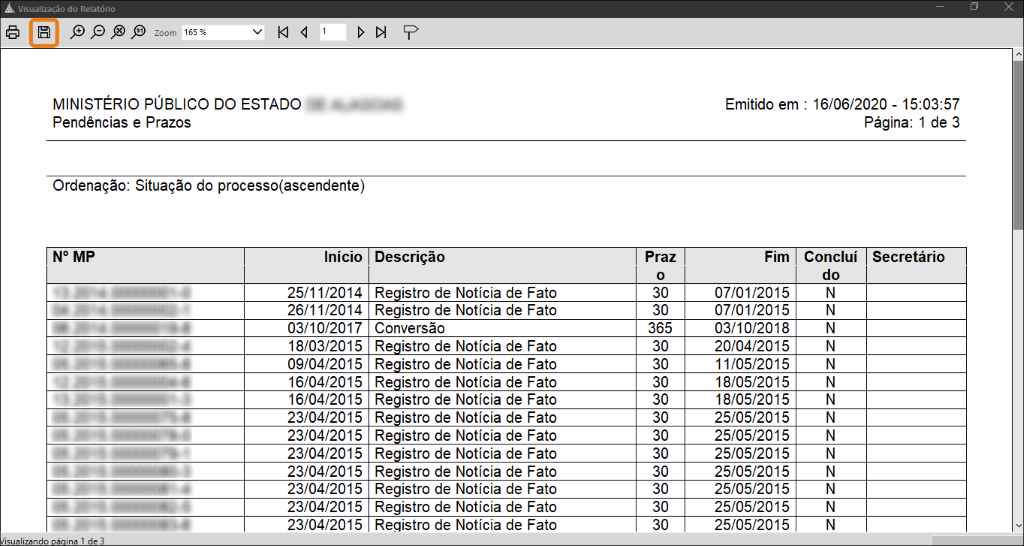The image size is (1024, 546).
Task: Advance to the next page arrow
Action: pos(360,32)
